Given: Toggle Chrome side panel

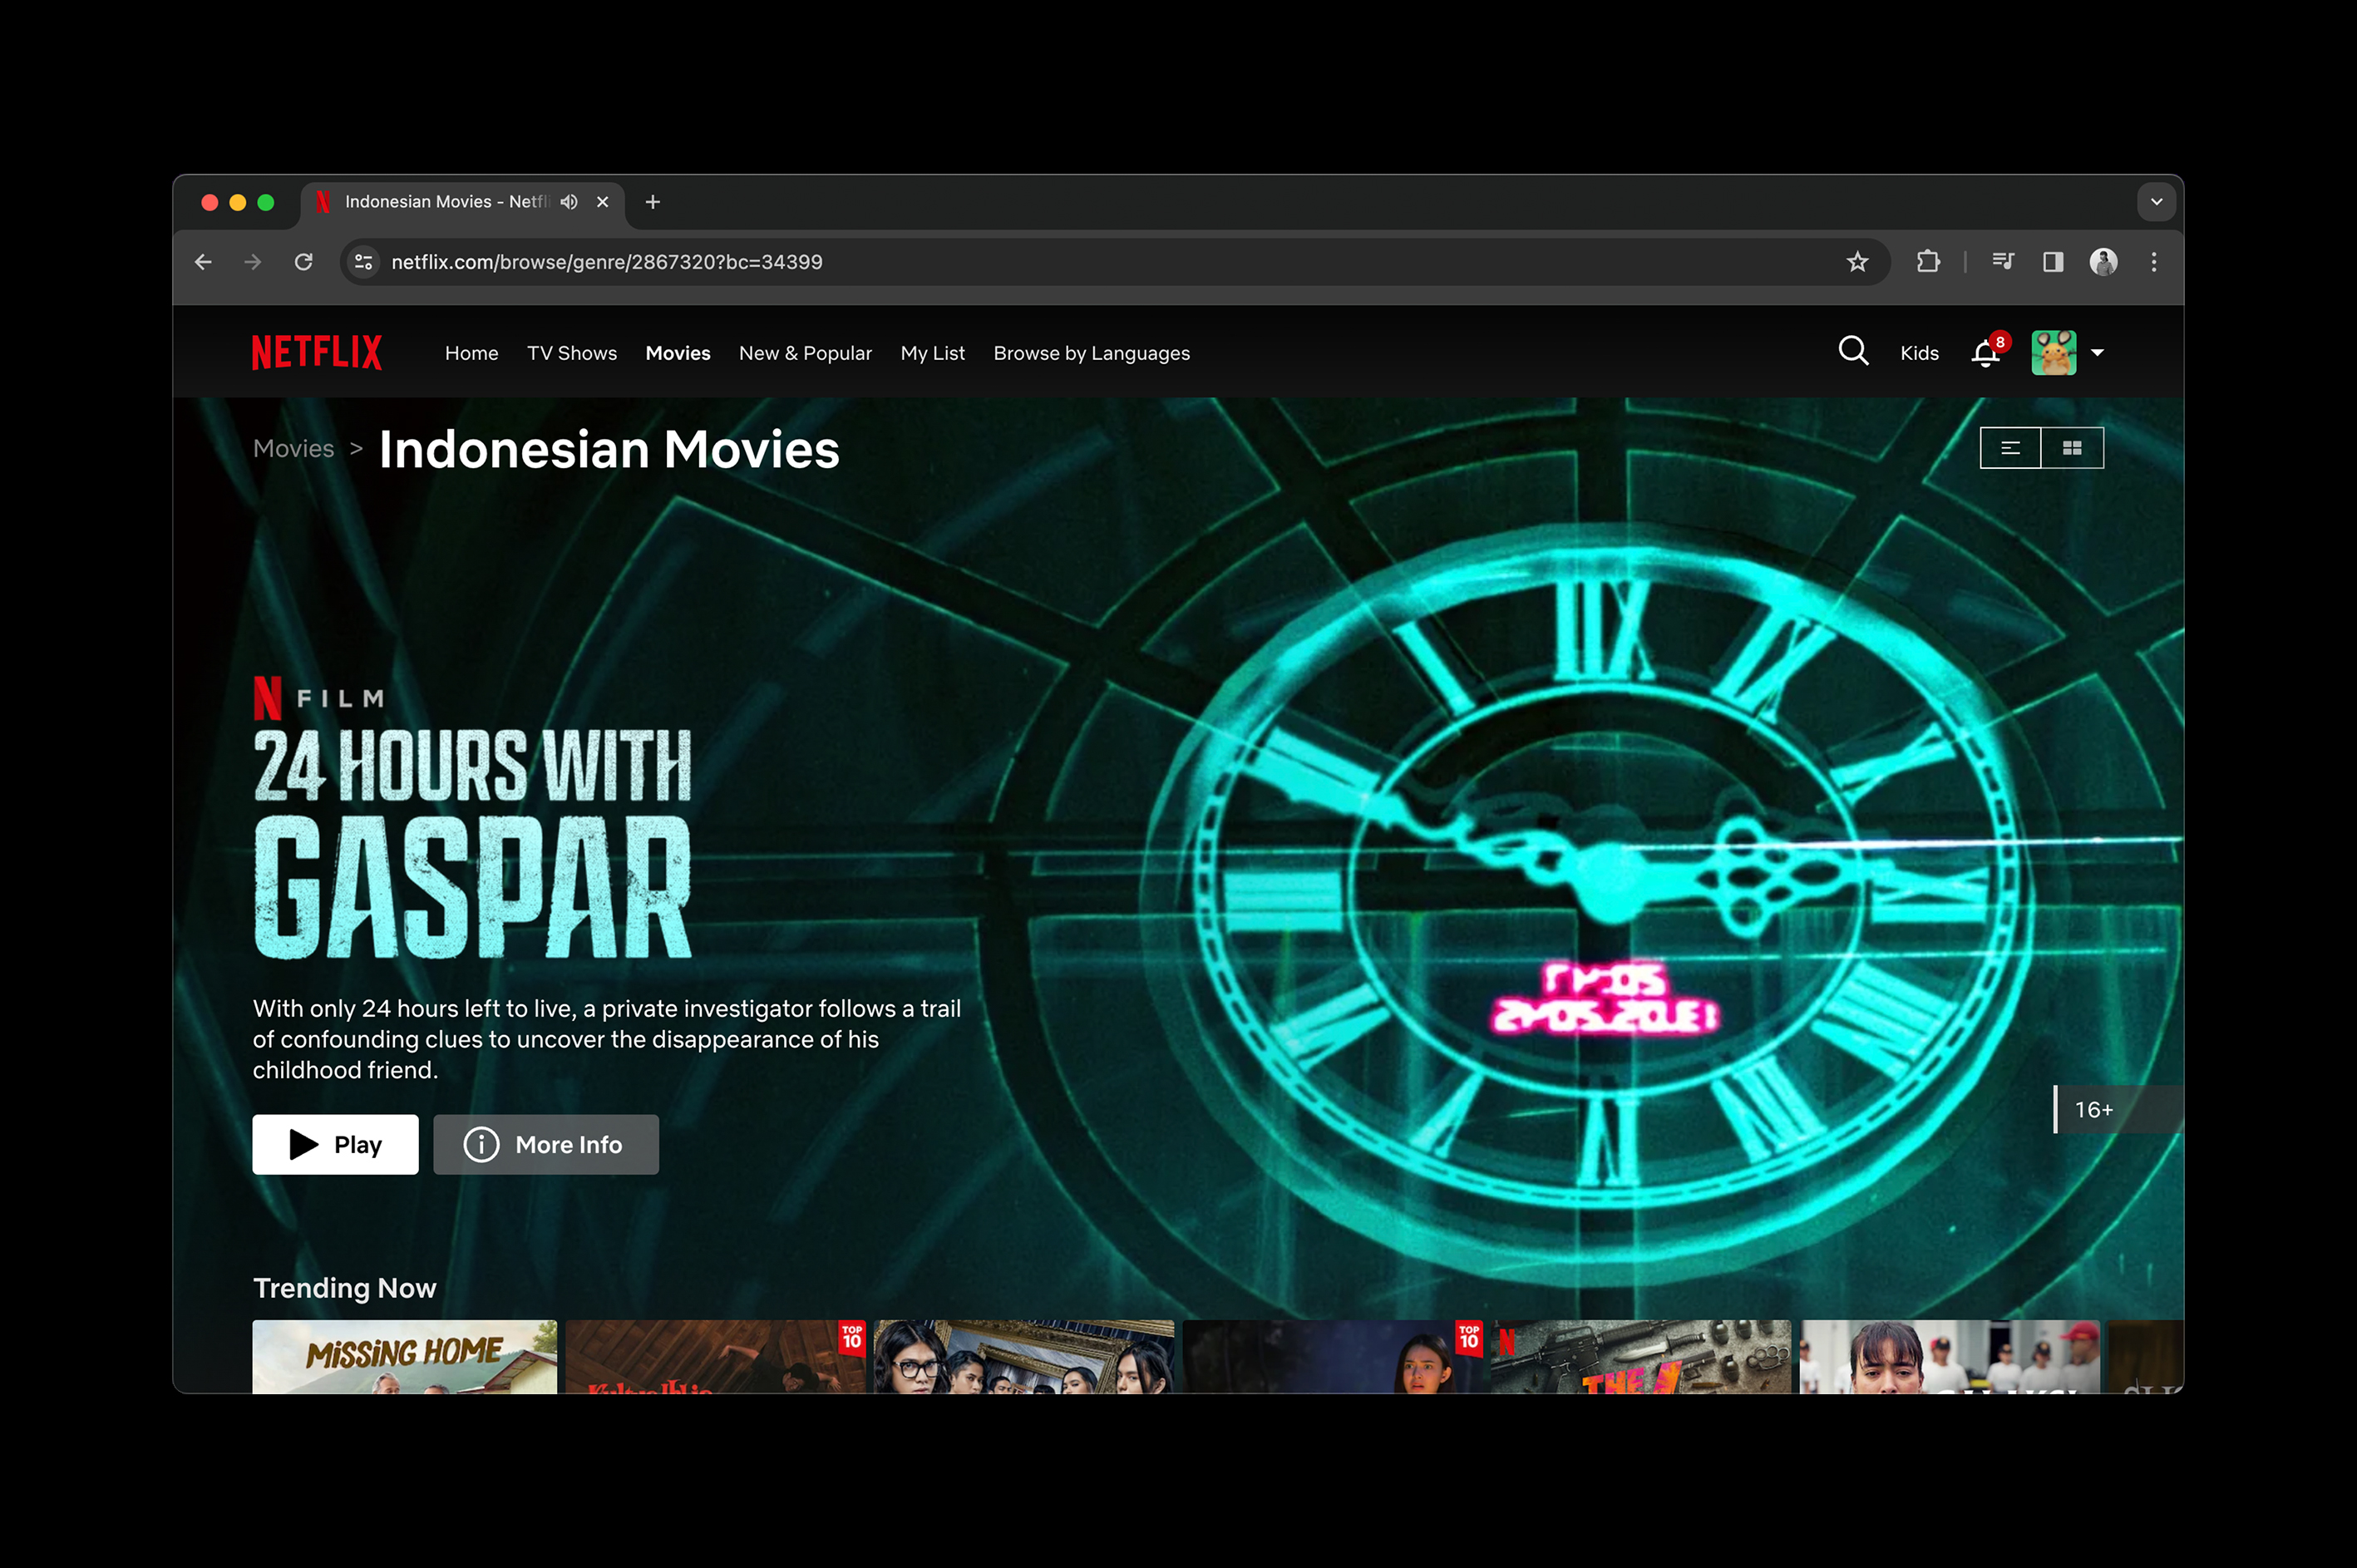Looking at the screenshot, I should 2053,262.
